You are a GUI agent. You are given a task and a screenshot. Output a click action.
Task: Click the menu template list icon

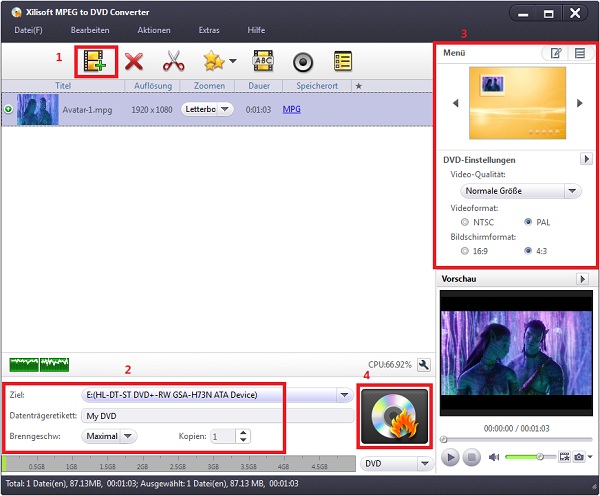pos(580,53)
